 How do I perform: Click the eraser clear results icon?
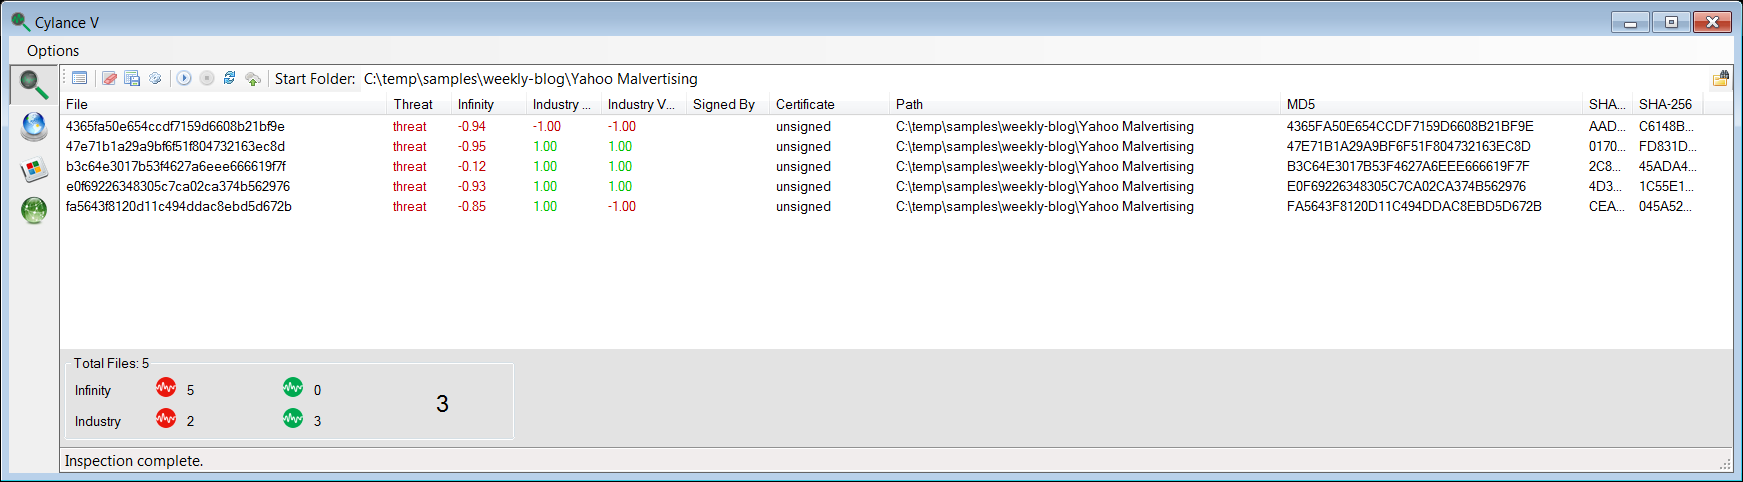click(109, 78)
